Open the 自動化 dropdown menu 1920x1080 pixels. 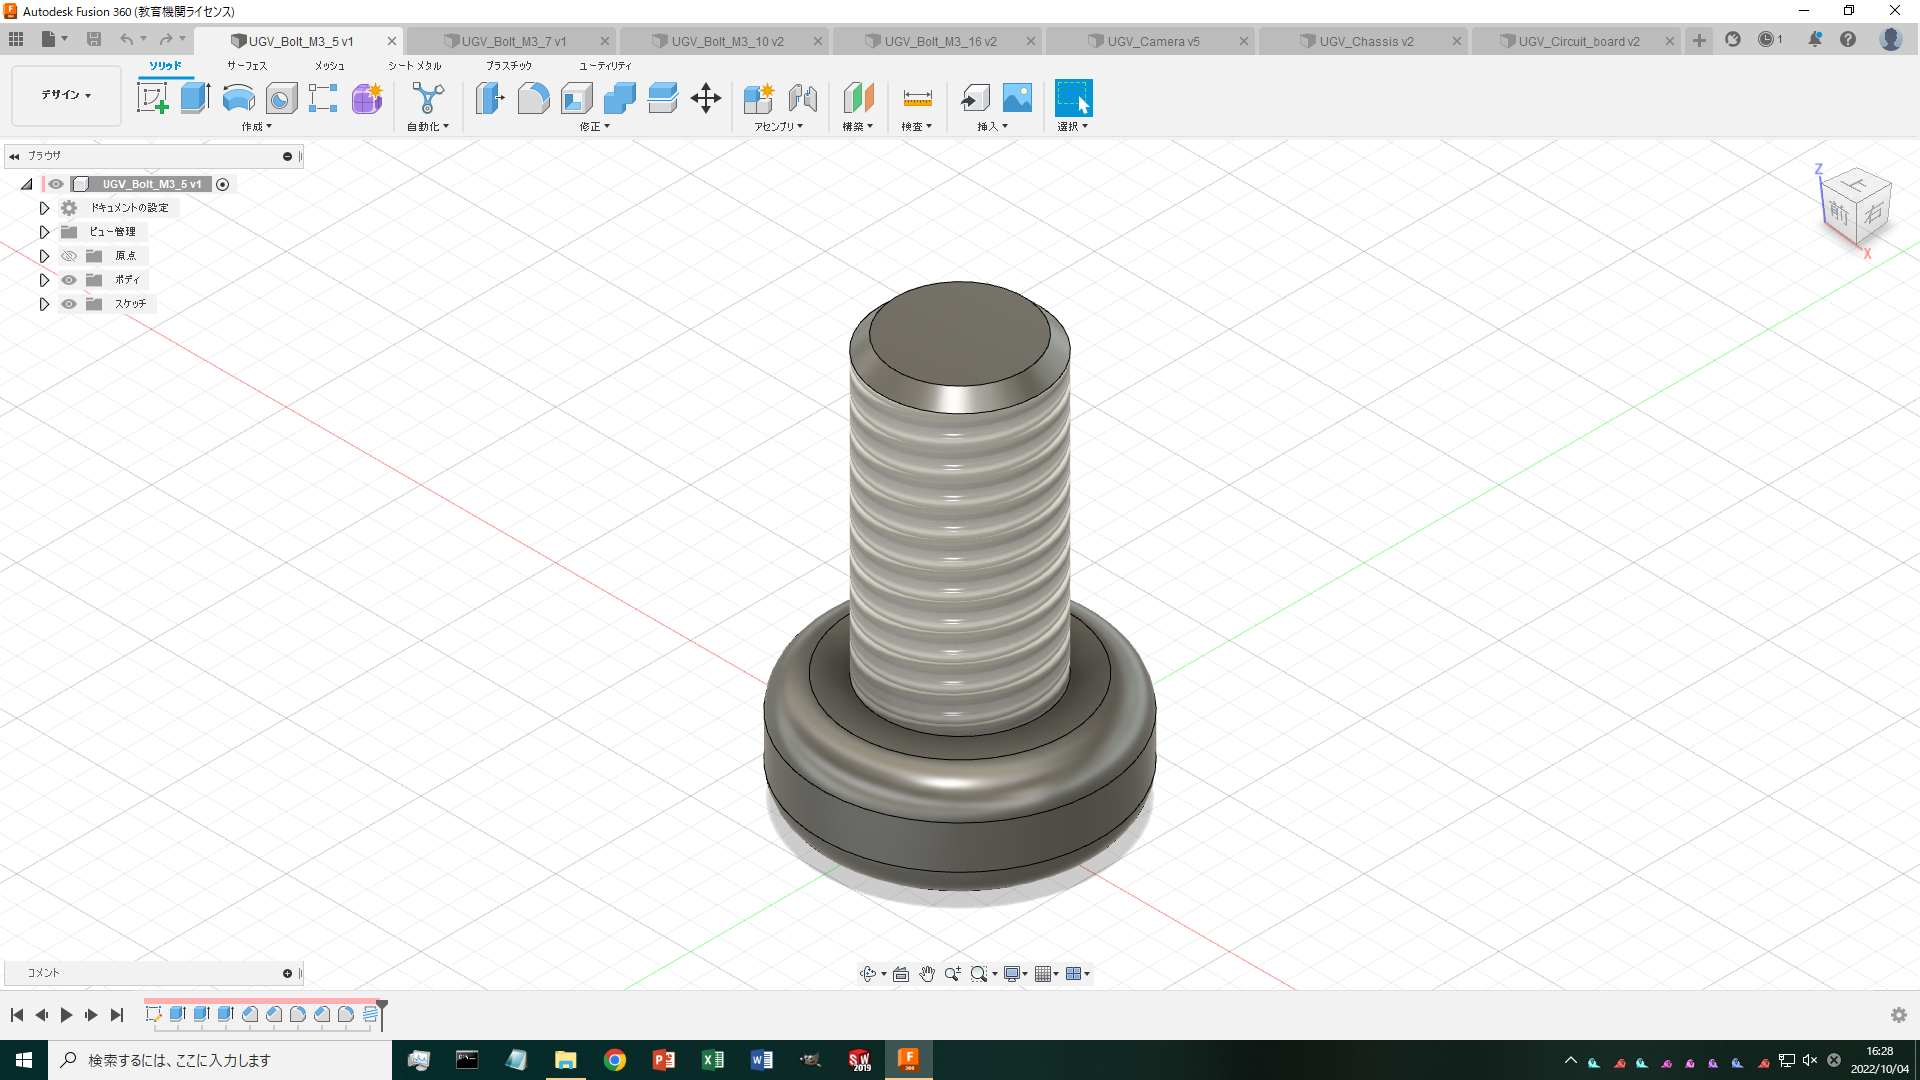point(428,127)
